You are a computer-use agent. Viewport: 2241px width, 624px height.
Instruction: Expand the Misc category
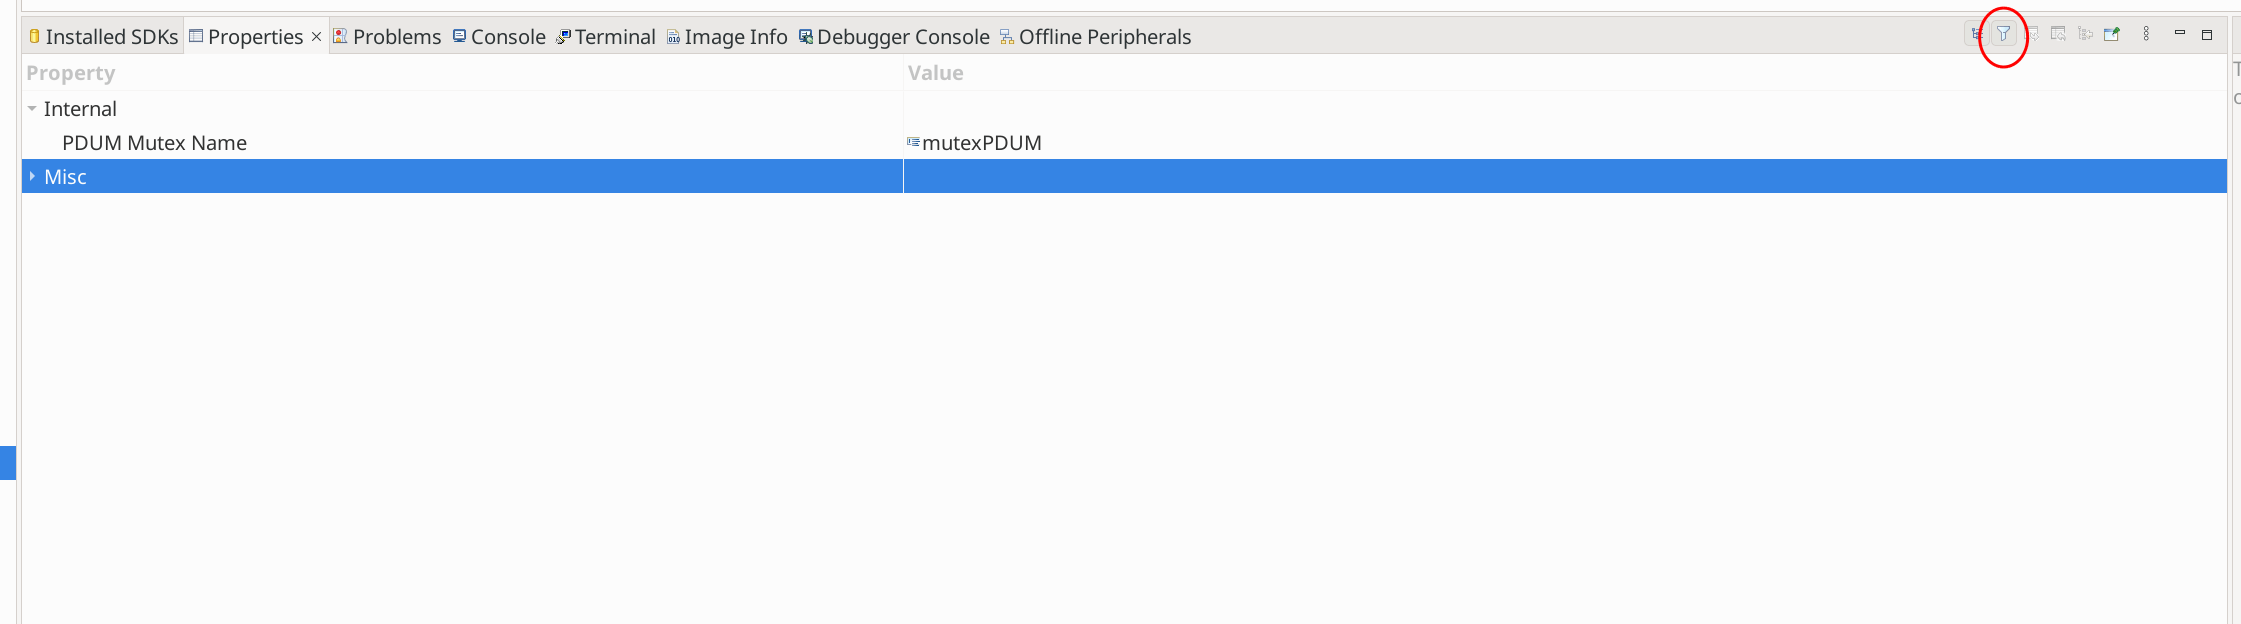(32, 177)
